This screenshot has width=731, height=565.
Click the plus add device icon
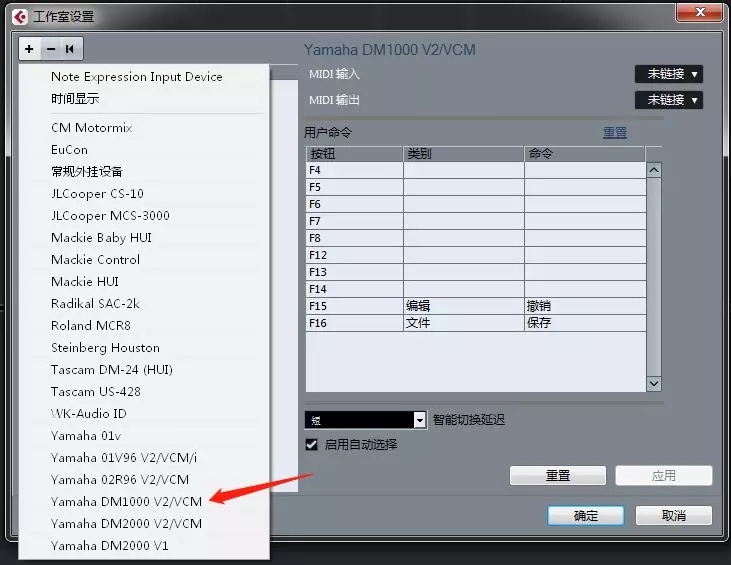pyautogui.click(x=29, y=48)
